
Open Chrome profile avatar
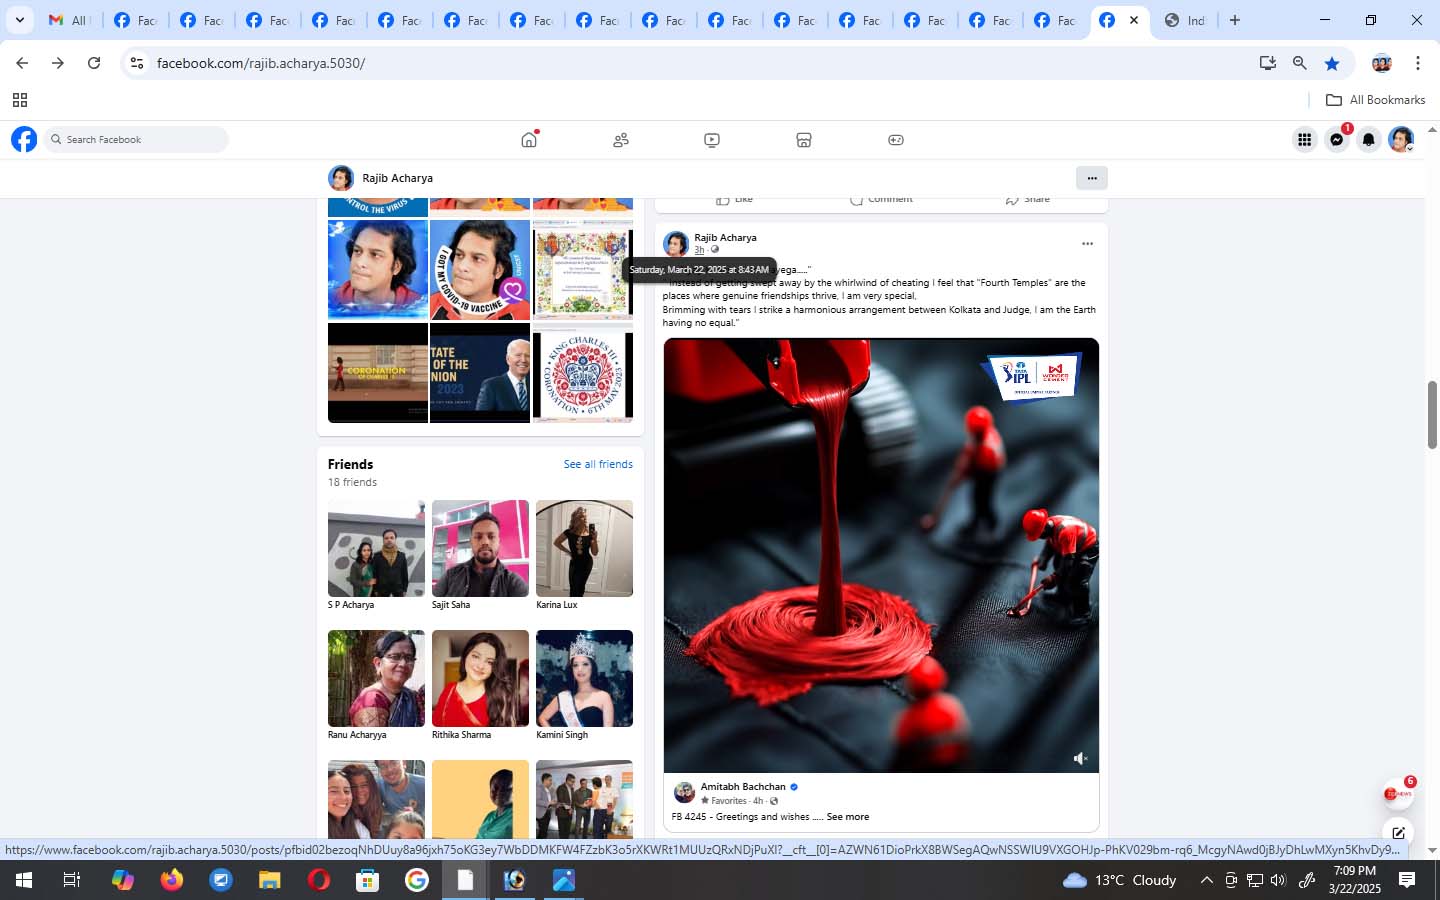click(x=1382, y=63)
